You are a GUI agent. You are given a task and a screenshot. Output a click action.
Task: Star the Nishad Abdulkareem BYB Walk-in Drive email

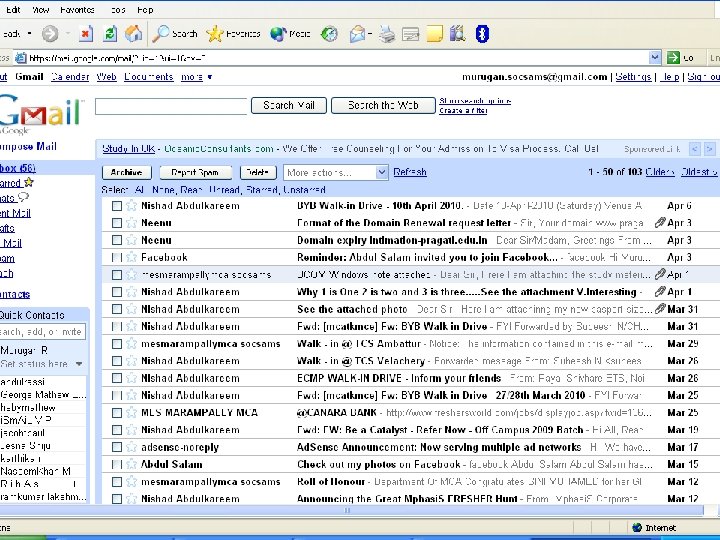pyautogui.click(x=131, y=205)
